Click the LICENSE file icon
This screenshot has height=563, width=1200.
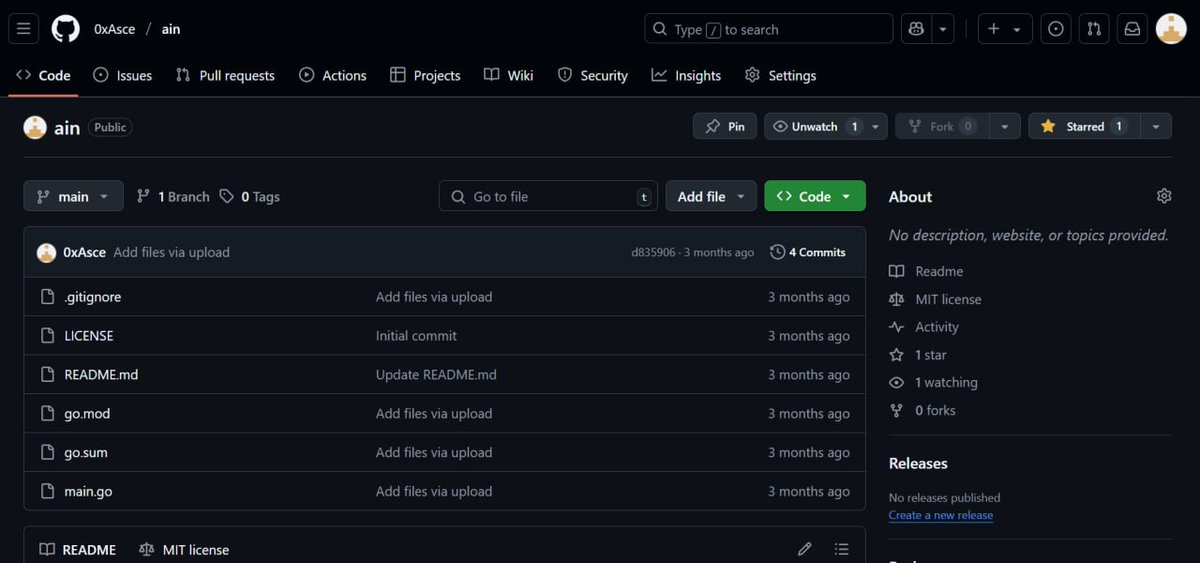point(47,336)
